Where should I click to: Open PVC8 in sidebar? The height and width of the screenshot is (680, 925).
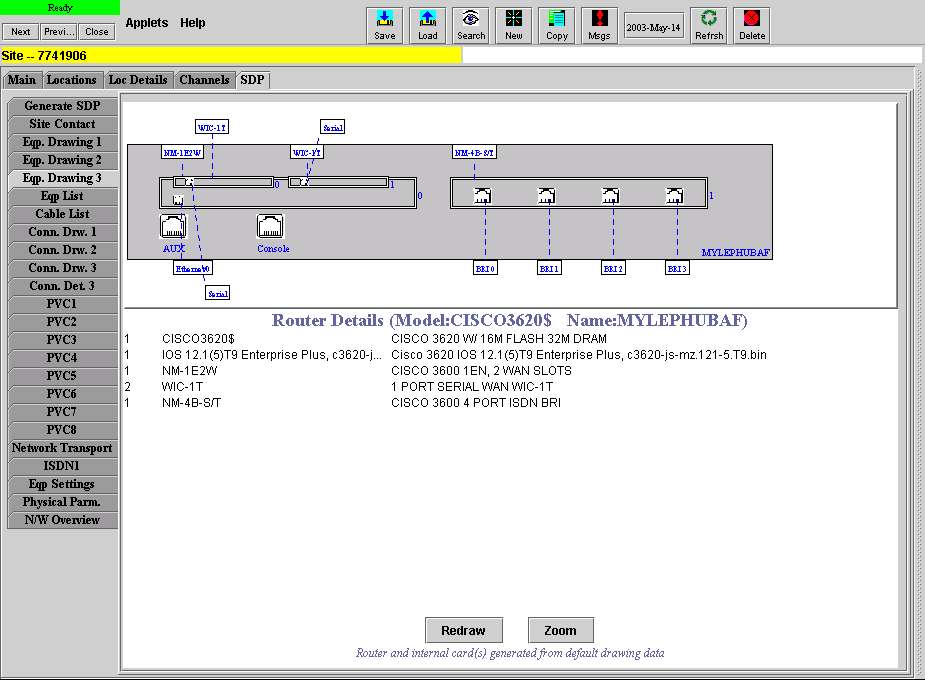click(x=62, y=430)
